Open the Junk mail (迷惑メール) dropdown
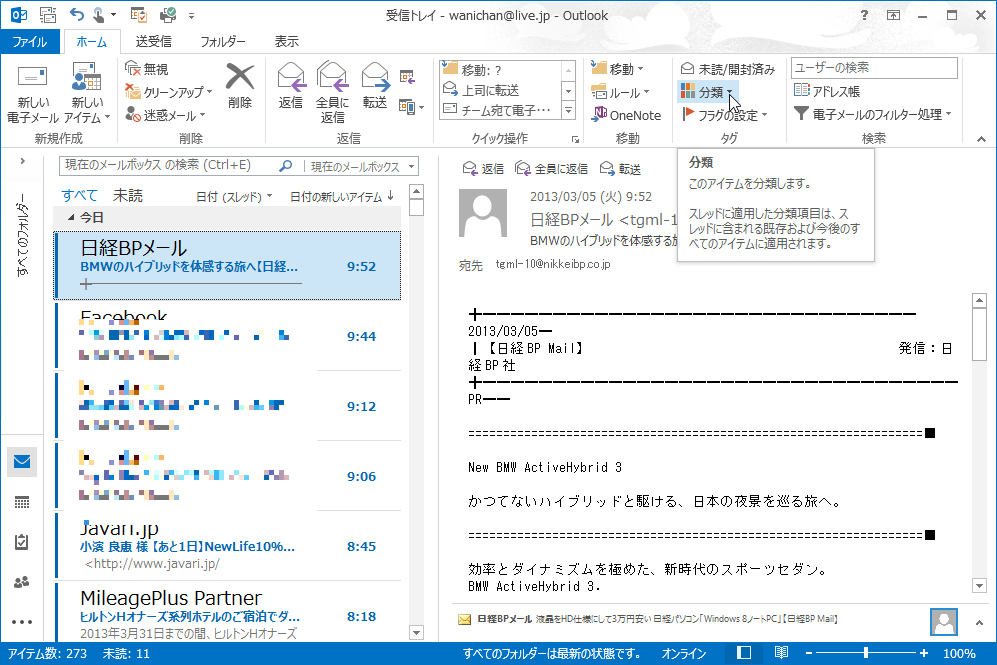 click(x=165, y=115)
